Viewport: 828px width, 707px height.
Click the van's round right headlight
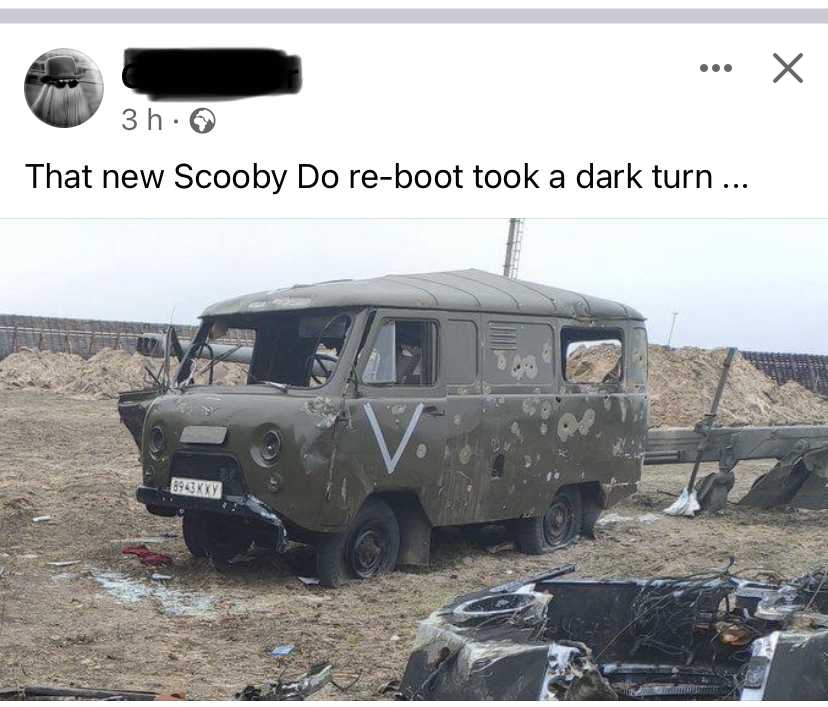(x=267, y=446)
